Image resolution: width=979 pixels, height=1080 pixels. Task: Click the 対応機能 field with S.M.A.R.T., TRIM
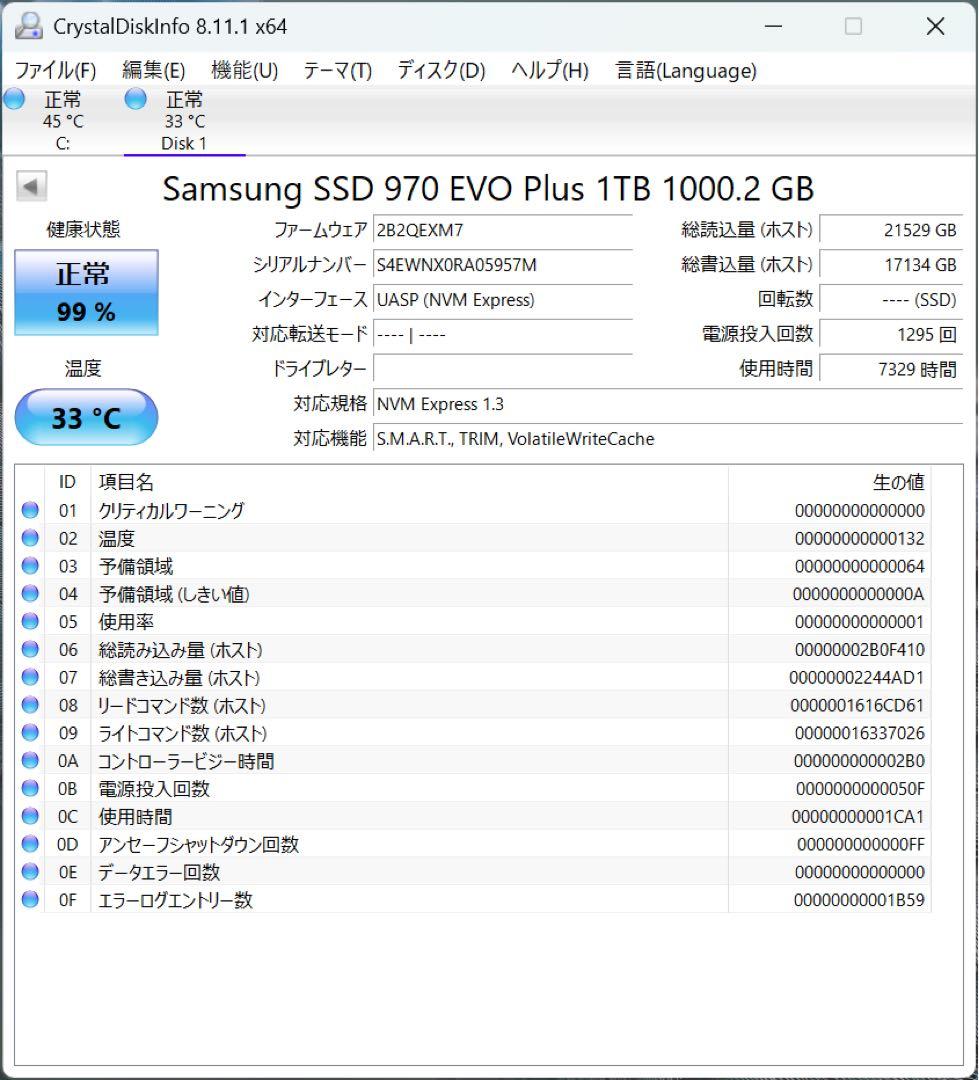pos(668,439)
